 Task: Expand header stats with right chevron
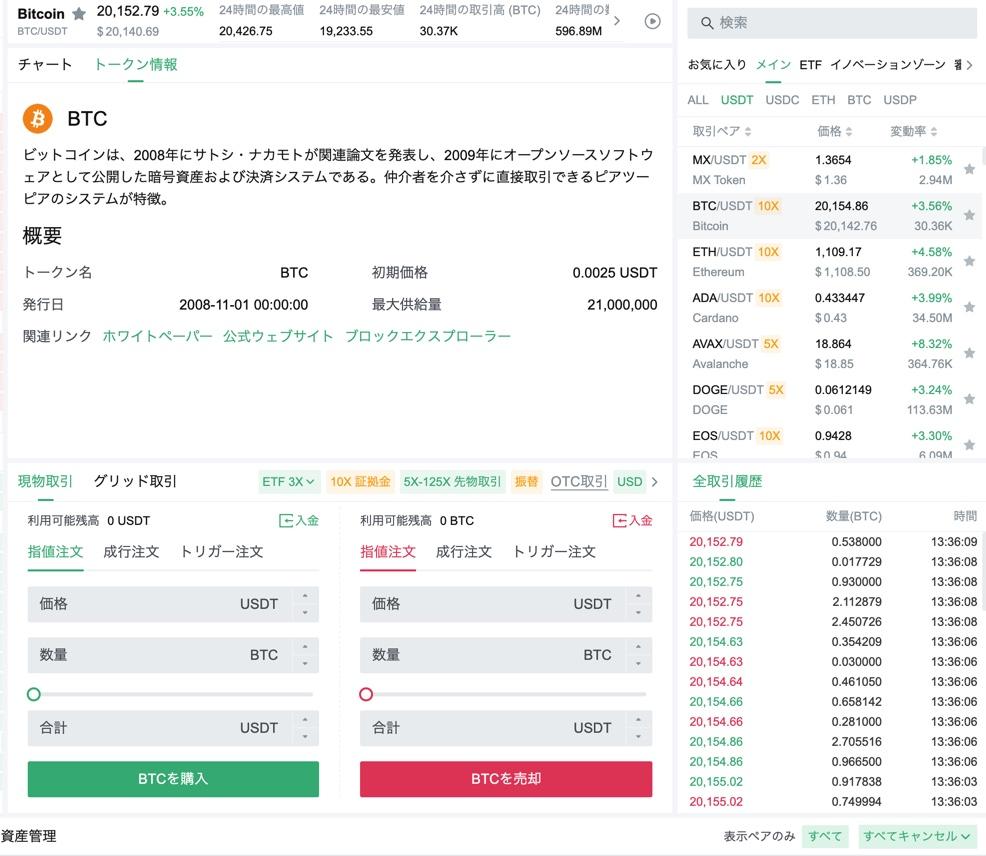coord(617,21)
